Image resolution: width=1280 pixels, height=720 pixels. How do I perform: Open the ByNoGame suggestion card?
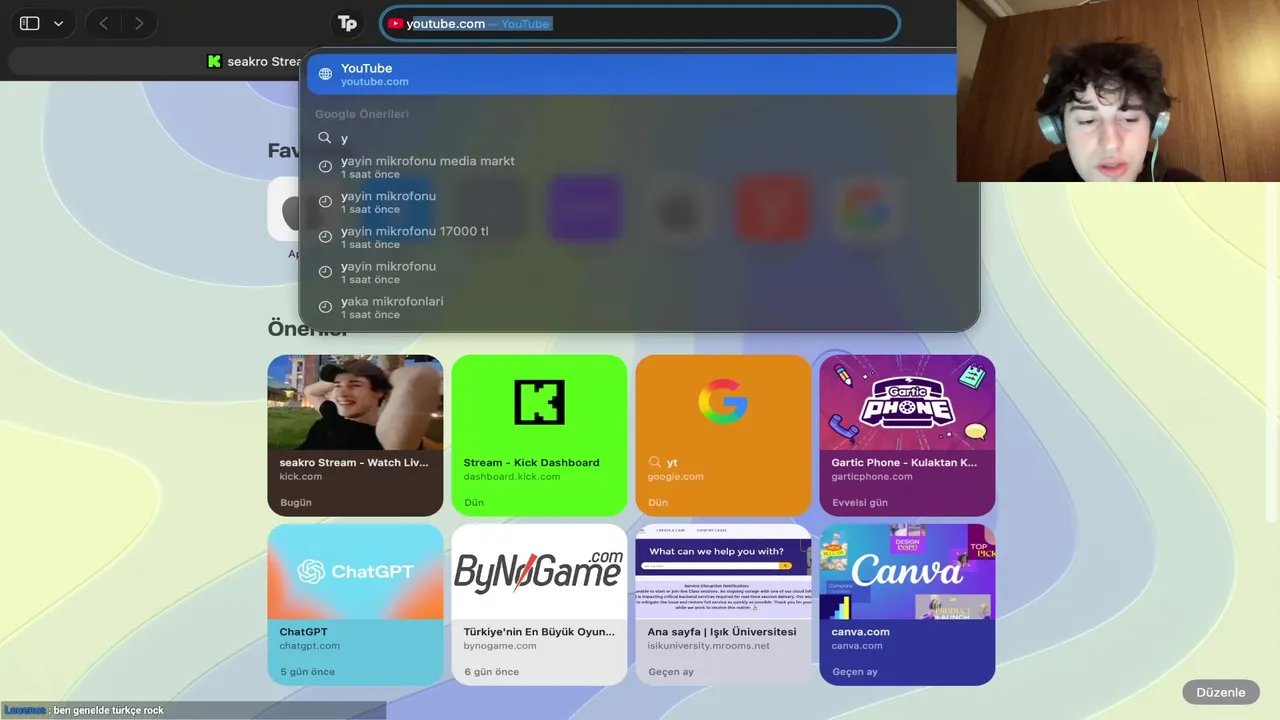(539, 604)
